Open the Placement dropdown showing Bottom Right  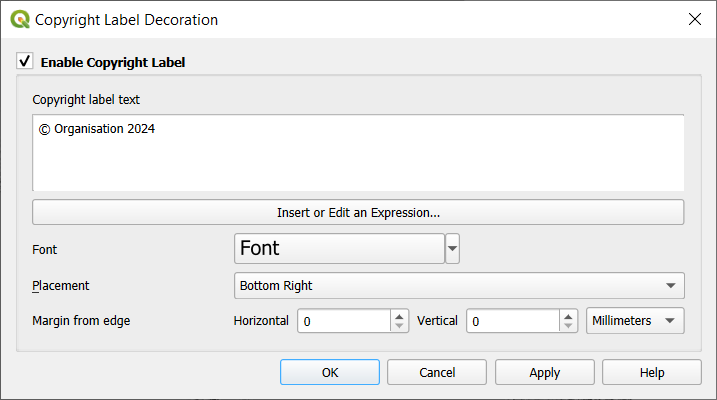tap(459, 286)
